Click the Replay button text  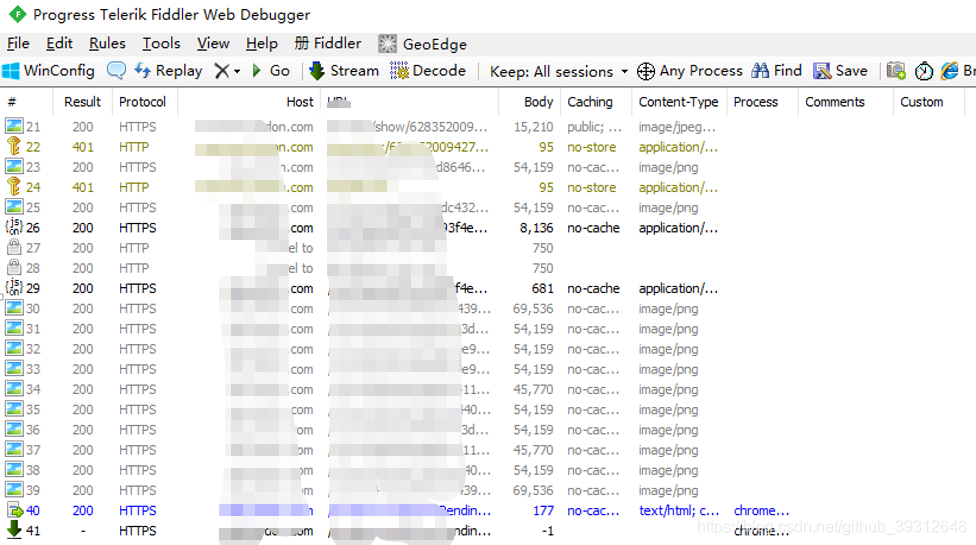(179, 71)
